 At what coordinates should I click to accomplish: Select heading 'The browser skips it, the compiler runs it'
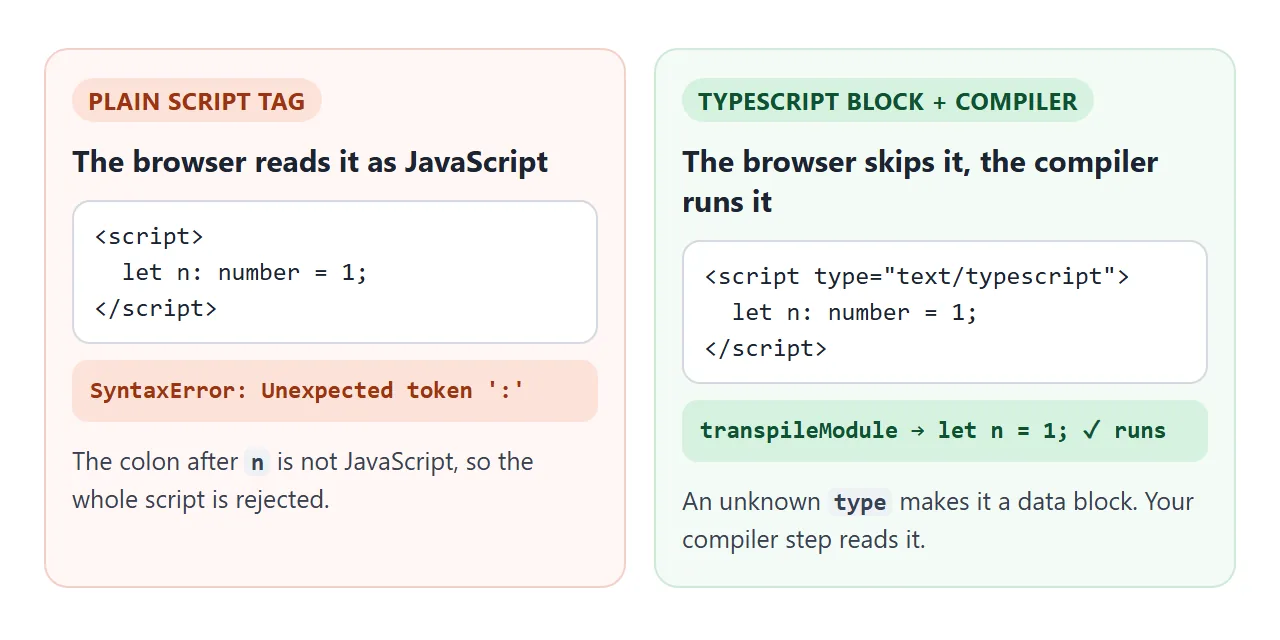click(920, 182)
